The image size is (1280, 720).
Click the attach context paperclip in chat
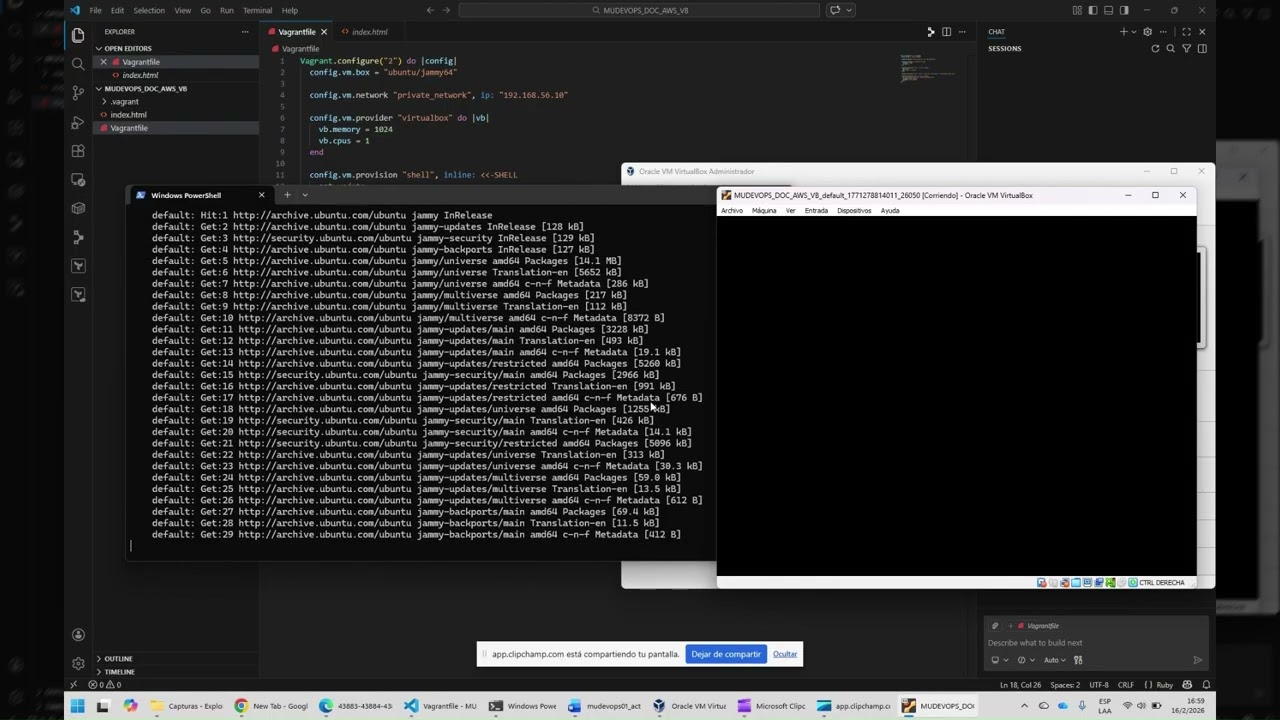995,626
